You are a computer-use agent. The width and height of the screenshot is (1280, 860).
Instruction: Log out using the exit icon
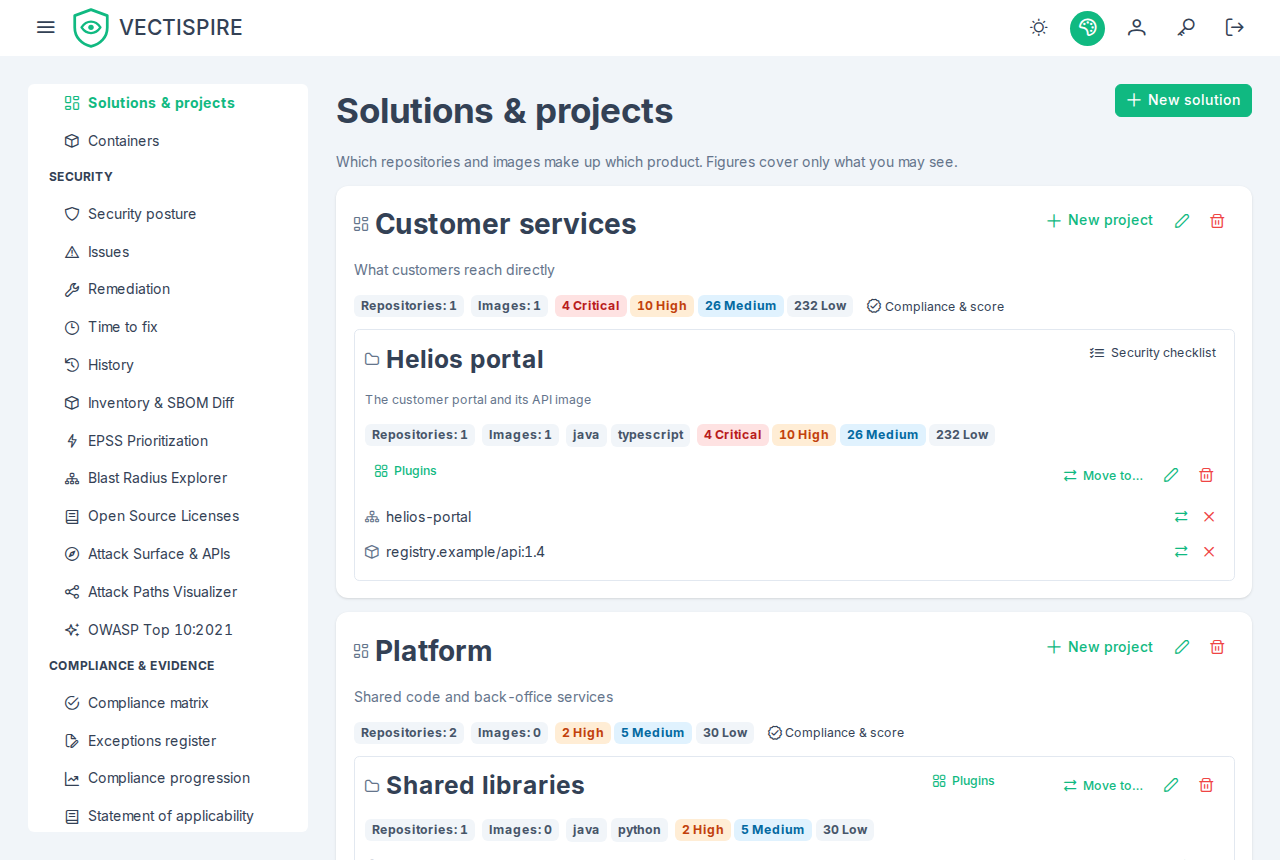1235,28
